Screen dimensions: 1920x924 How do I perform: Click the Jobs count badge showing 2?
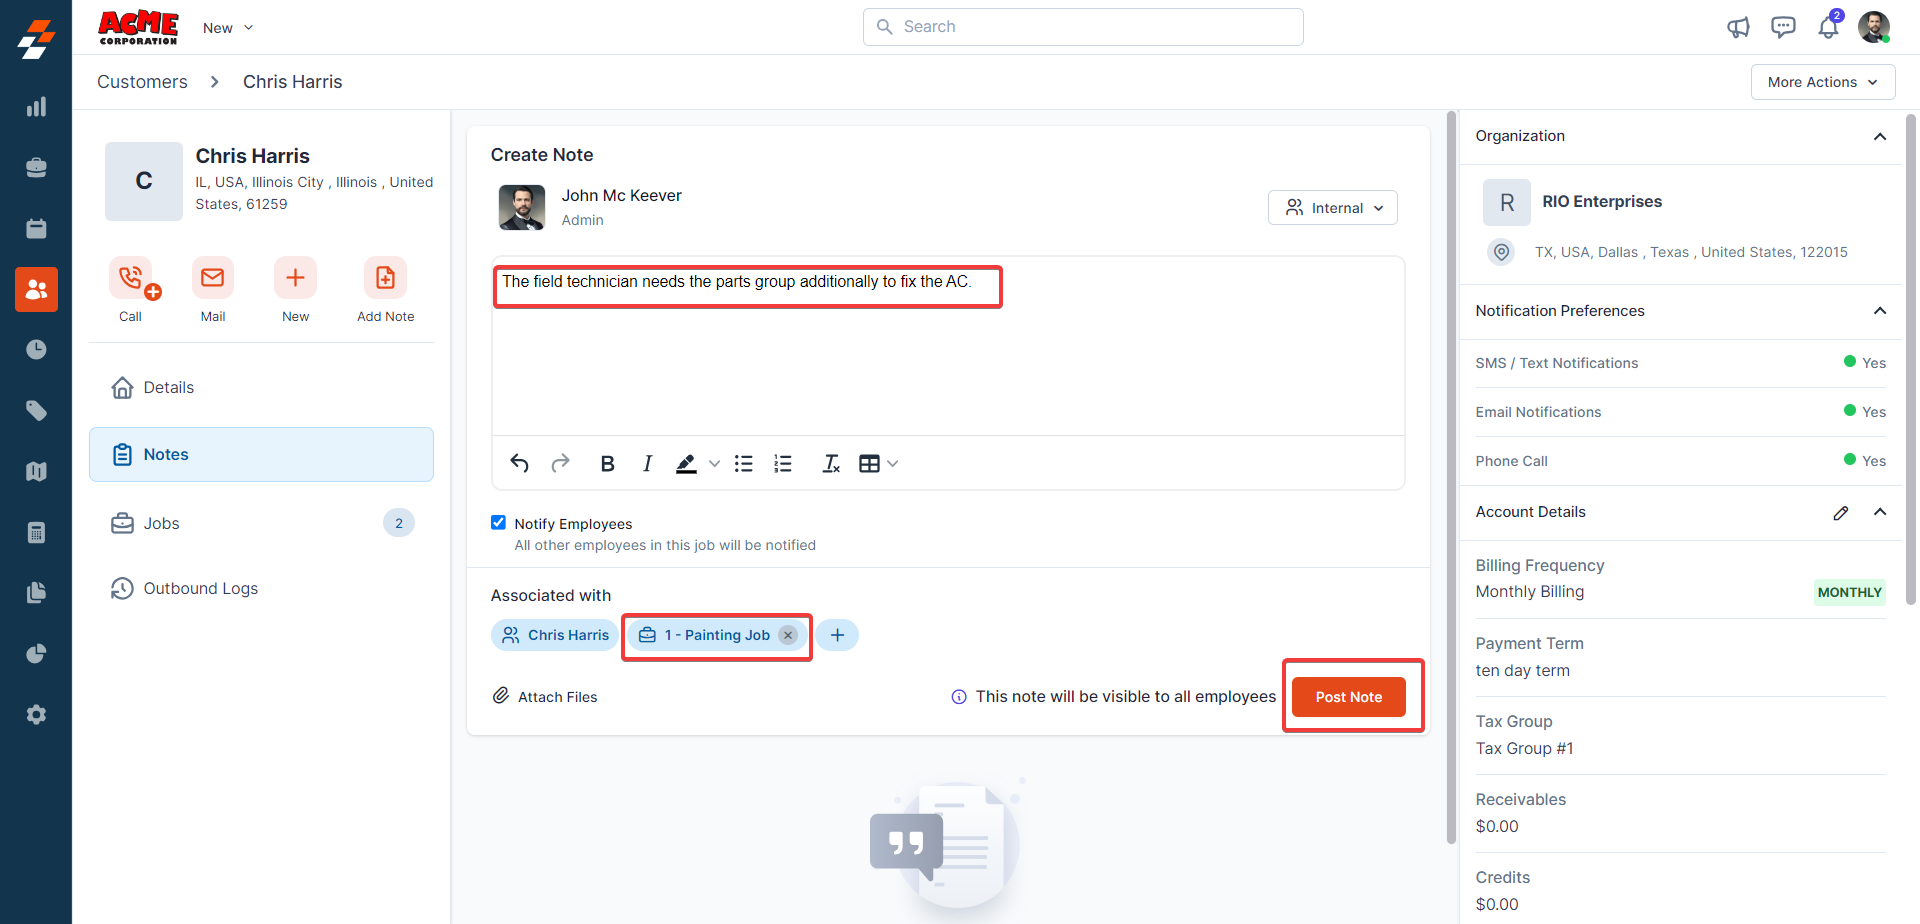coord(399,523)
